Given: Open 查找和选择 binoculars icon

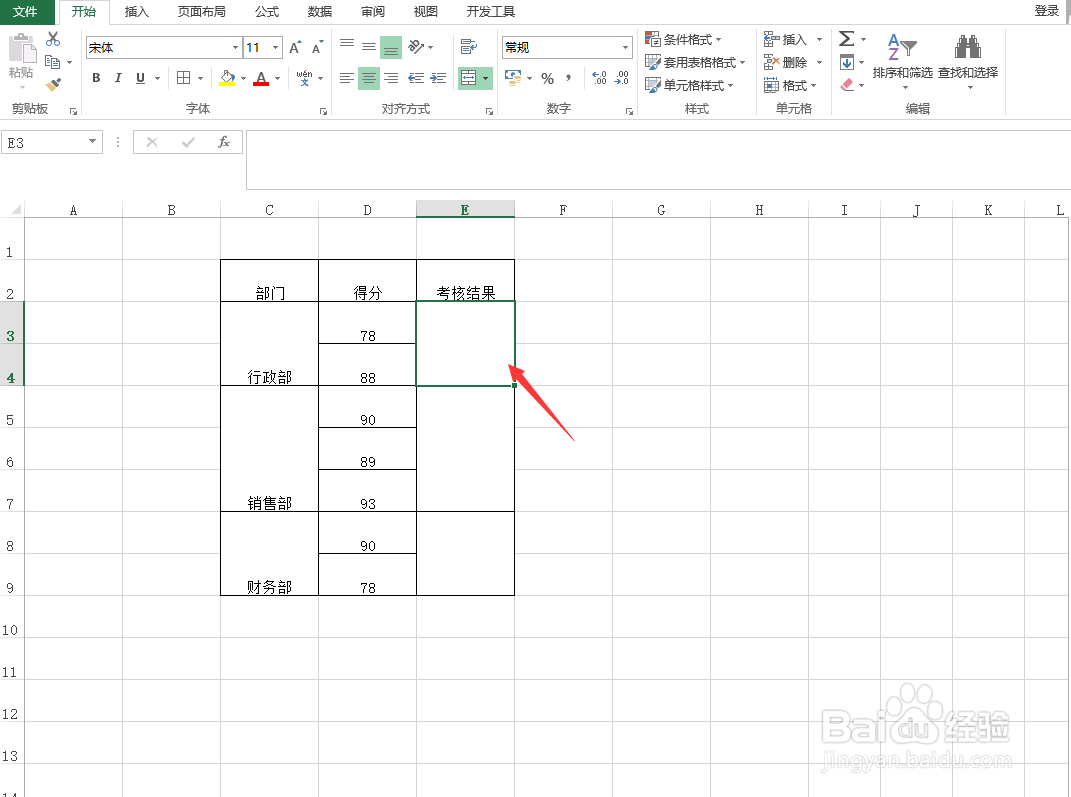Looking at the screenshot, I should point(968,61).
